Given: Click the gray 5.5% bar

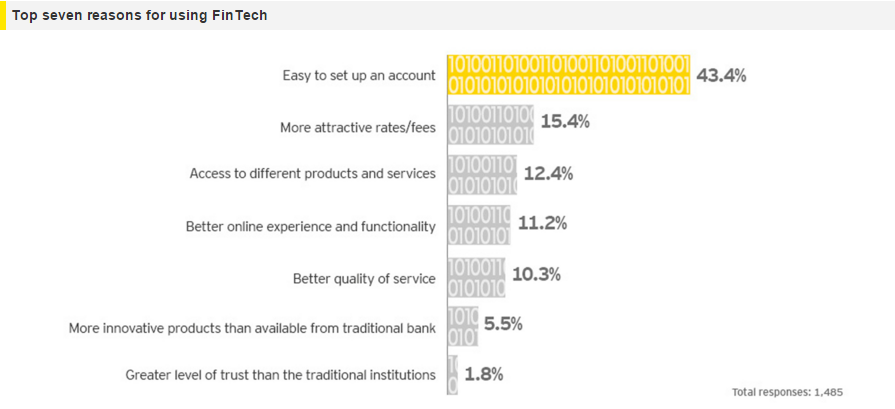Looking at the screenshot, I should 463,326.
